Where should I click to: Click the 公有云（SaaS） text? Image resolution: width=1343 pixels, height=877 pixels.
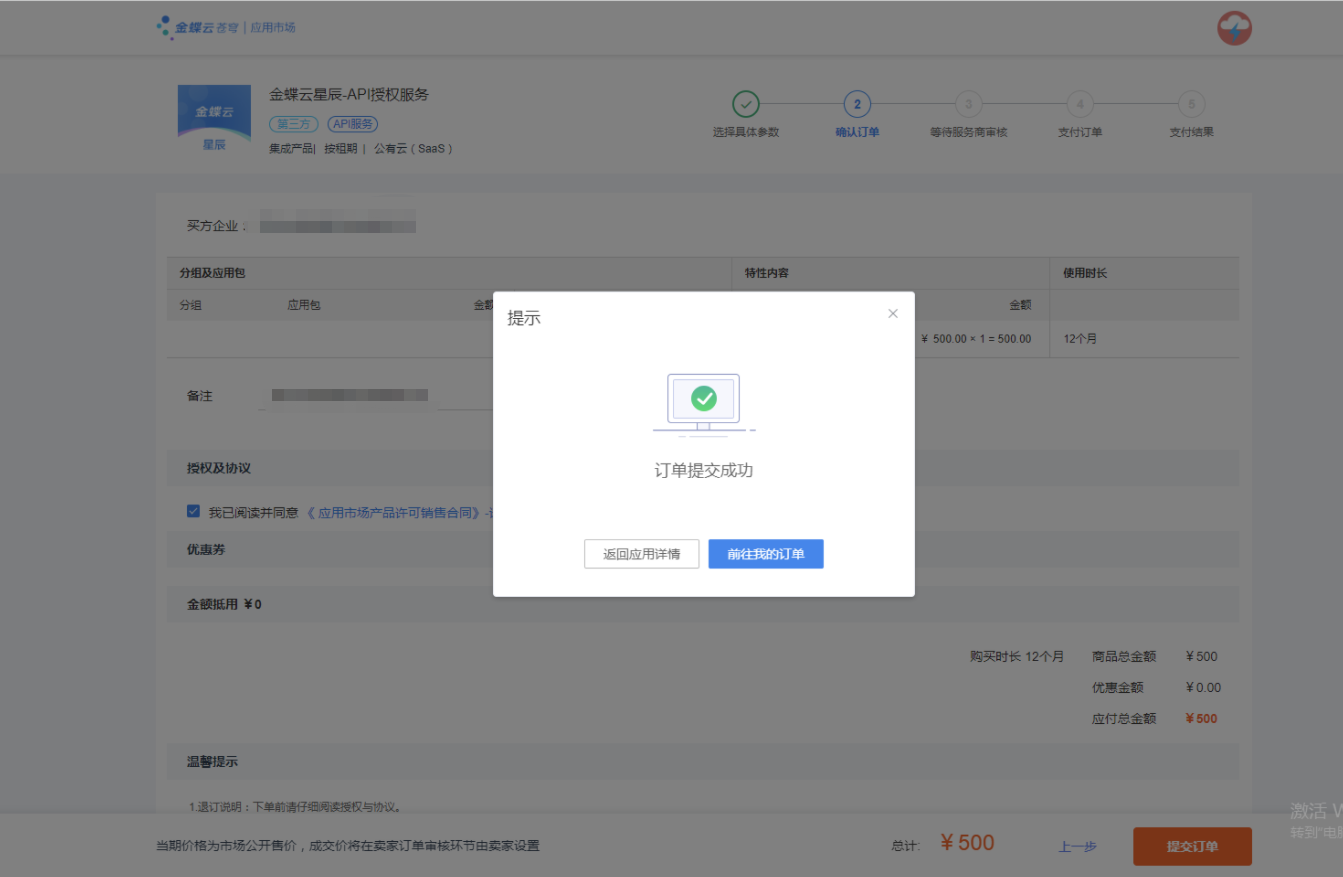point(414,149)
